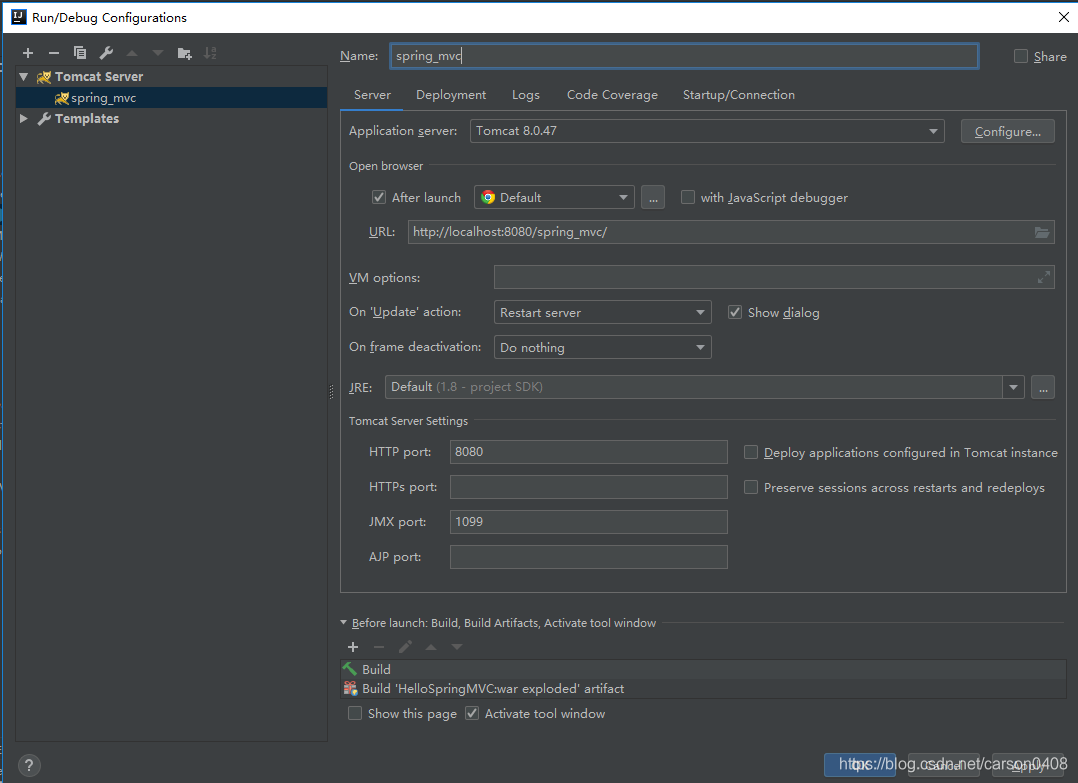Screen dimensions: 1078x783
Task: Click the VM options input field
Action: pyautogui.click(x=774, y=277)
